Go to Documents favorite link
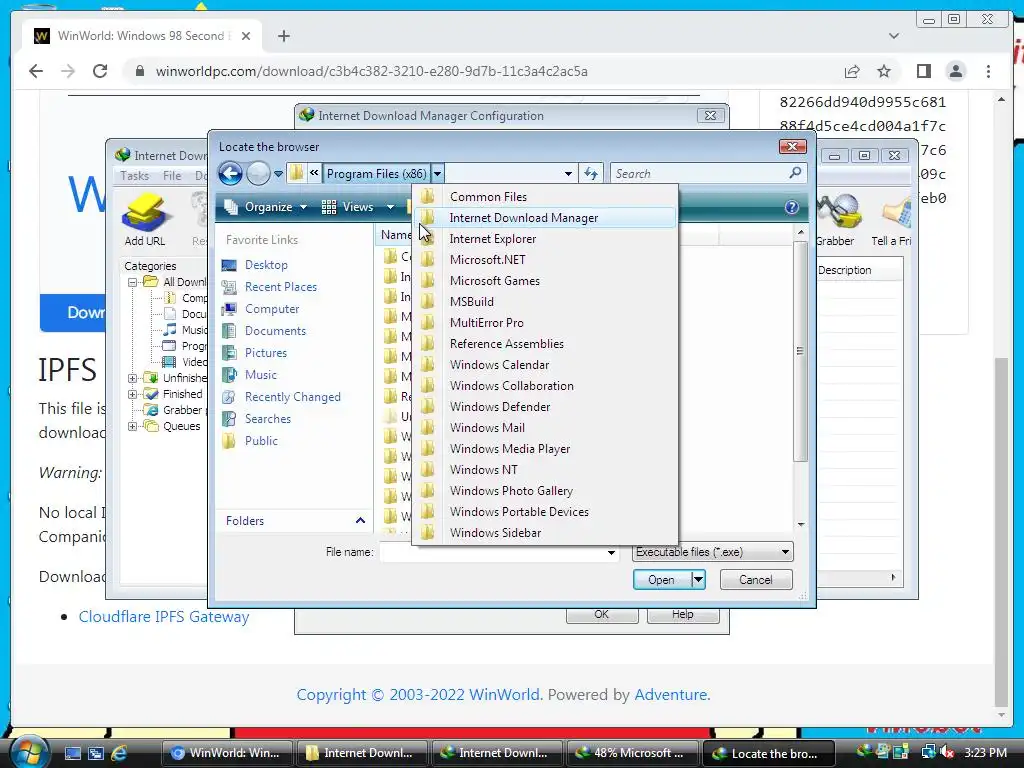This screenshot has height=768, width=1024. (275, 330)
